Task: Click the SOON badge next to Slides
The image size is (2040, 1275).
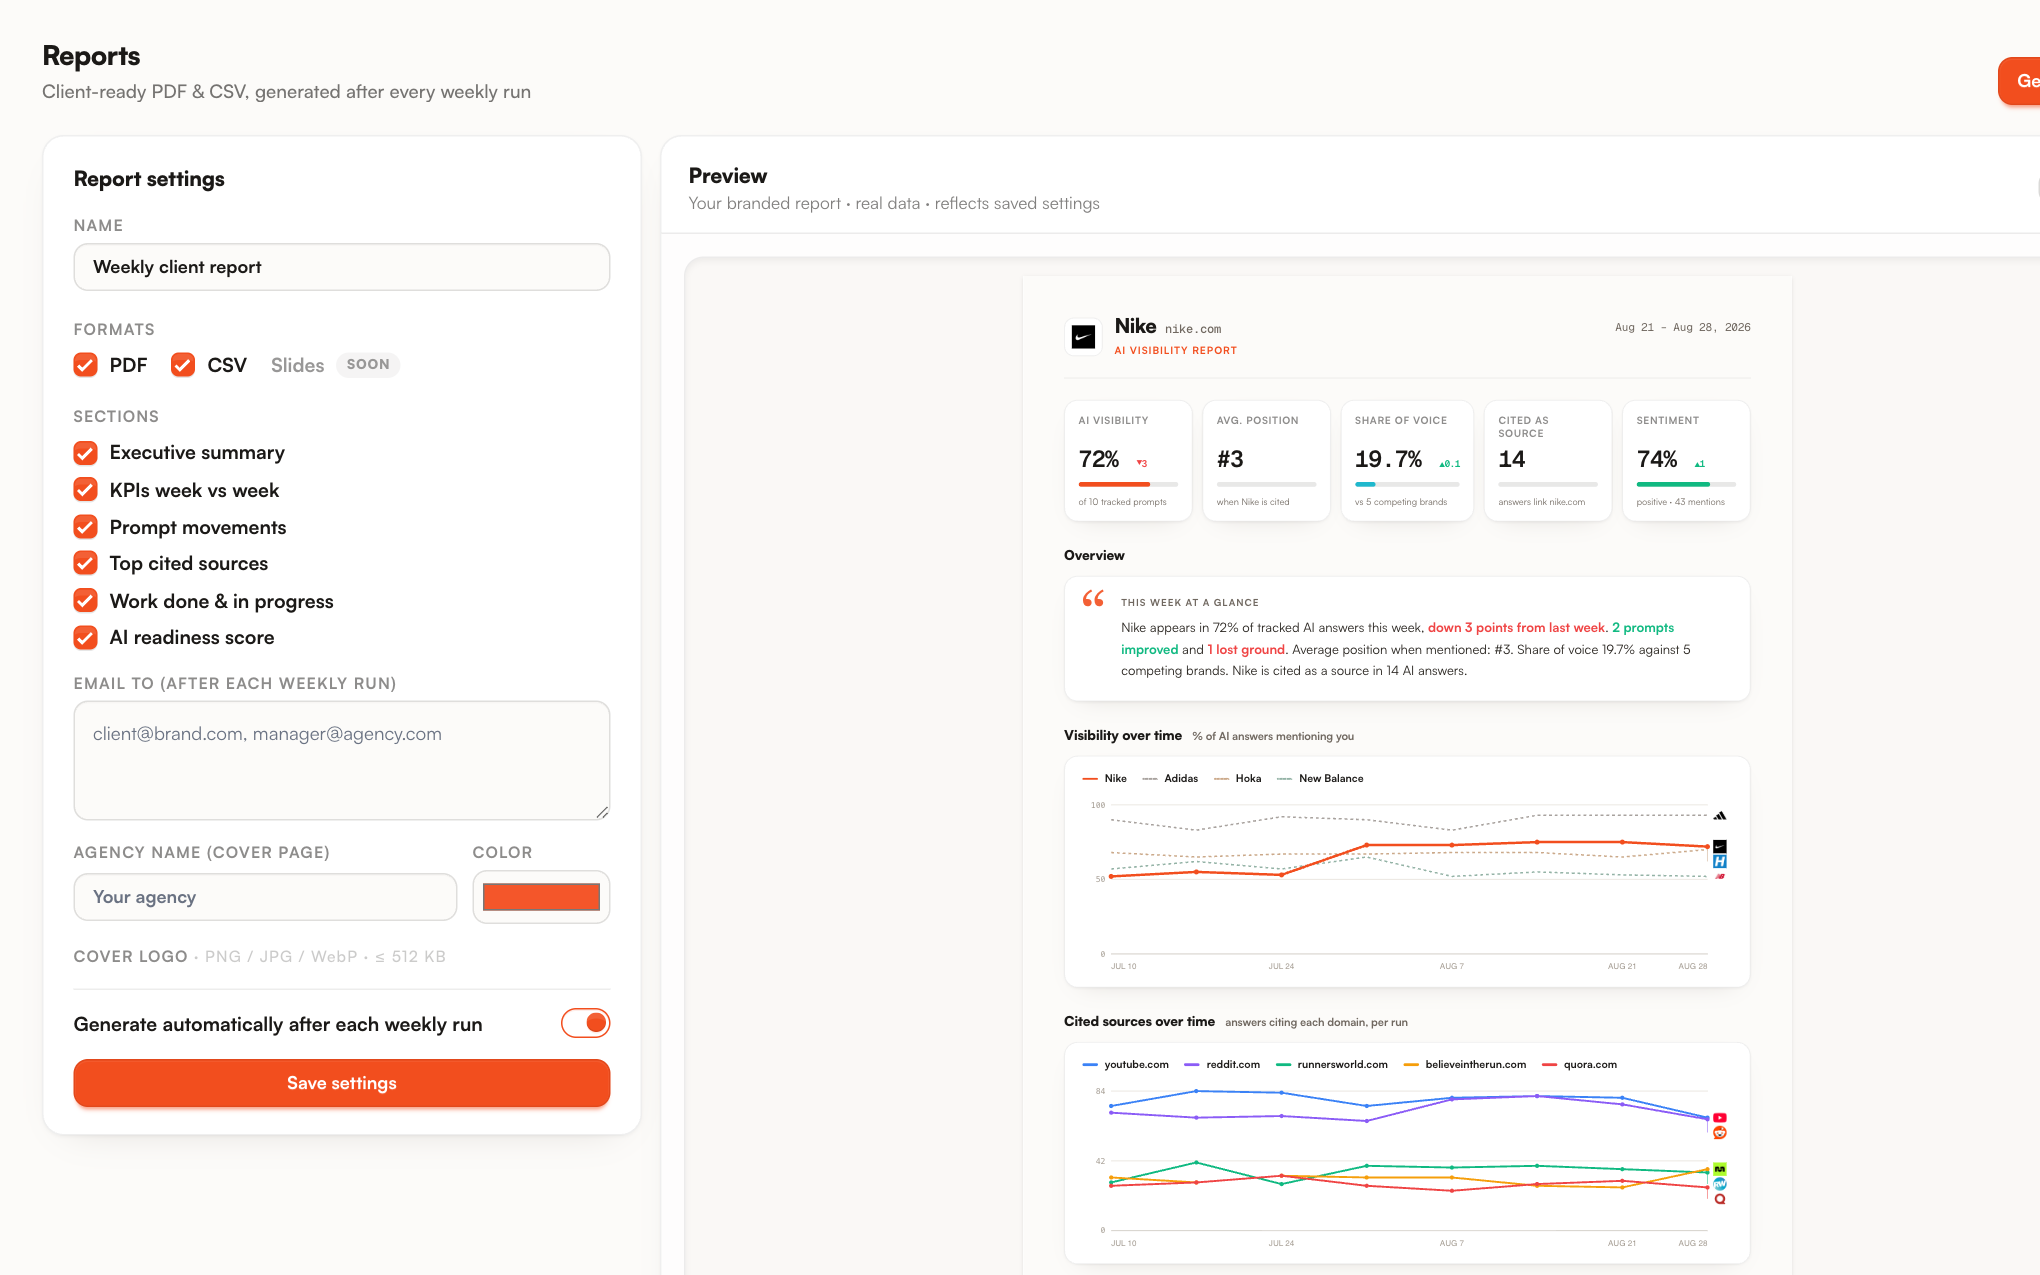Action: [x=368, y=365]
